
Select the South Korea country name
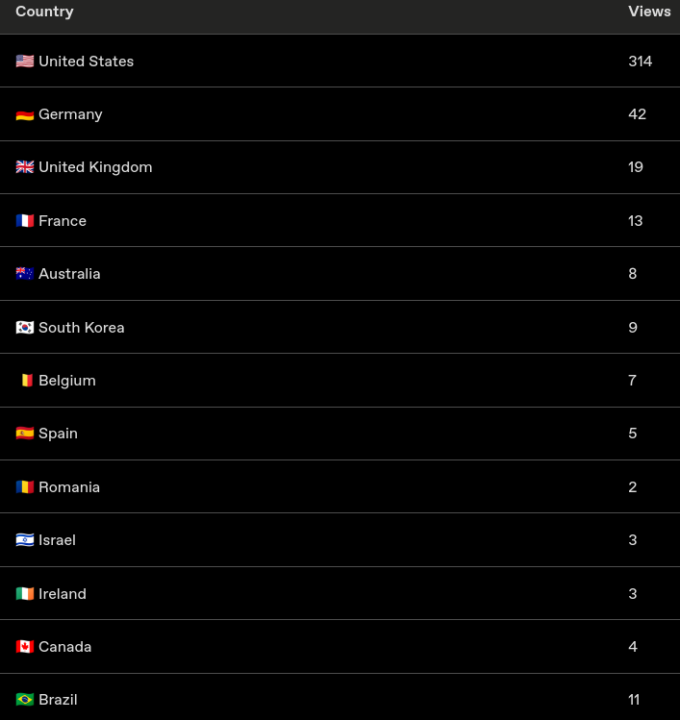(81, 328)
